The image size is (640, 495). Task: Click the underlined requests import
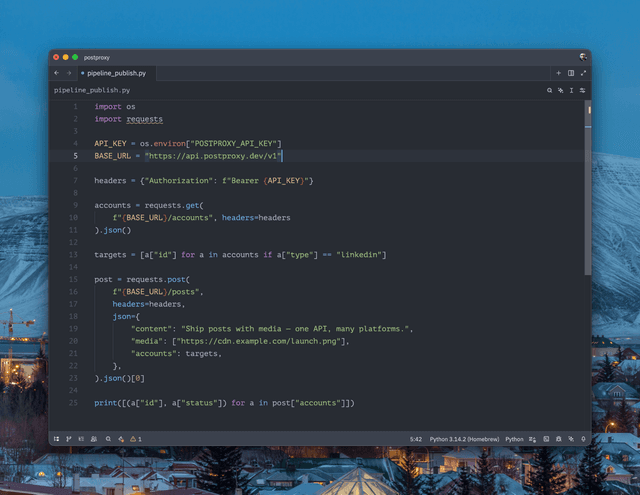point(144,119)
